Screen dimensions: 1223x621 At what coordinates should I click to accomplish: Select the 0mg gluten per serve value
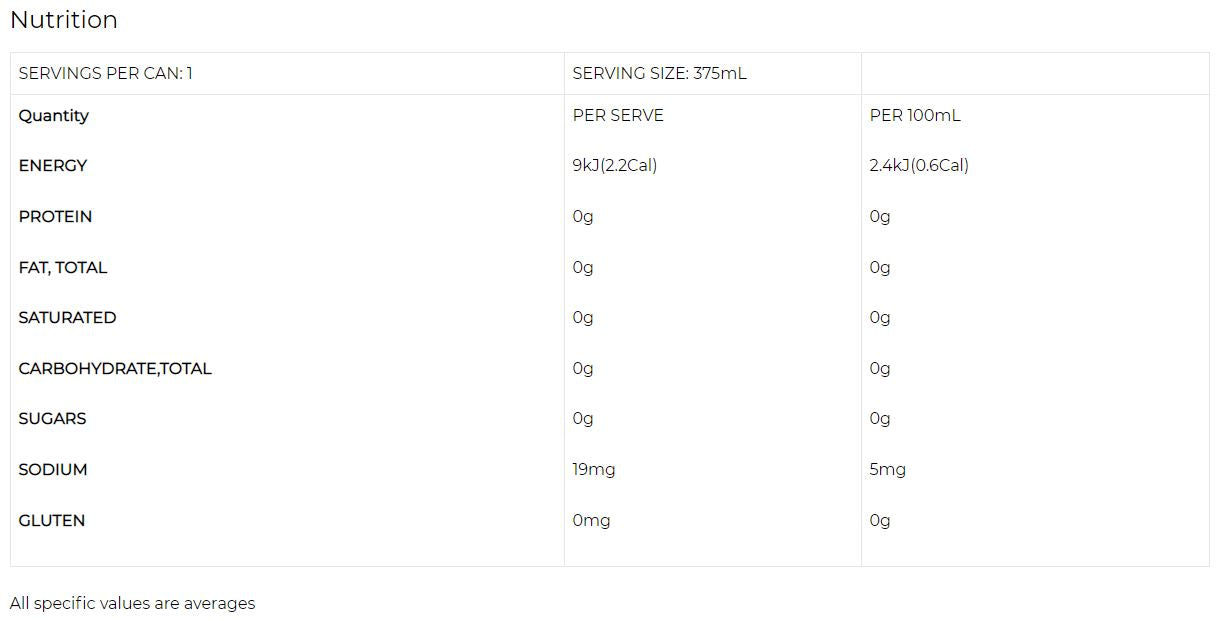click(591, 521)
